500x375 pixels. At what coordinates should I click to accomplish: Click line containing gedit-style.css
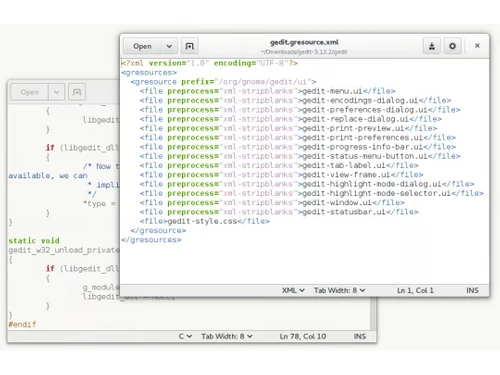coord(205,221)
